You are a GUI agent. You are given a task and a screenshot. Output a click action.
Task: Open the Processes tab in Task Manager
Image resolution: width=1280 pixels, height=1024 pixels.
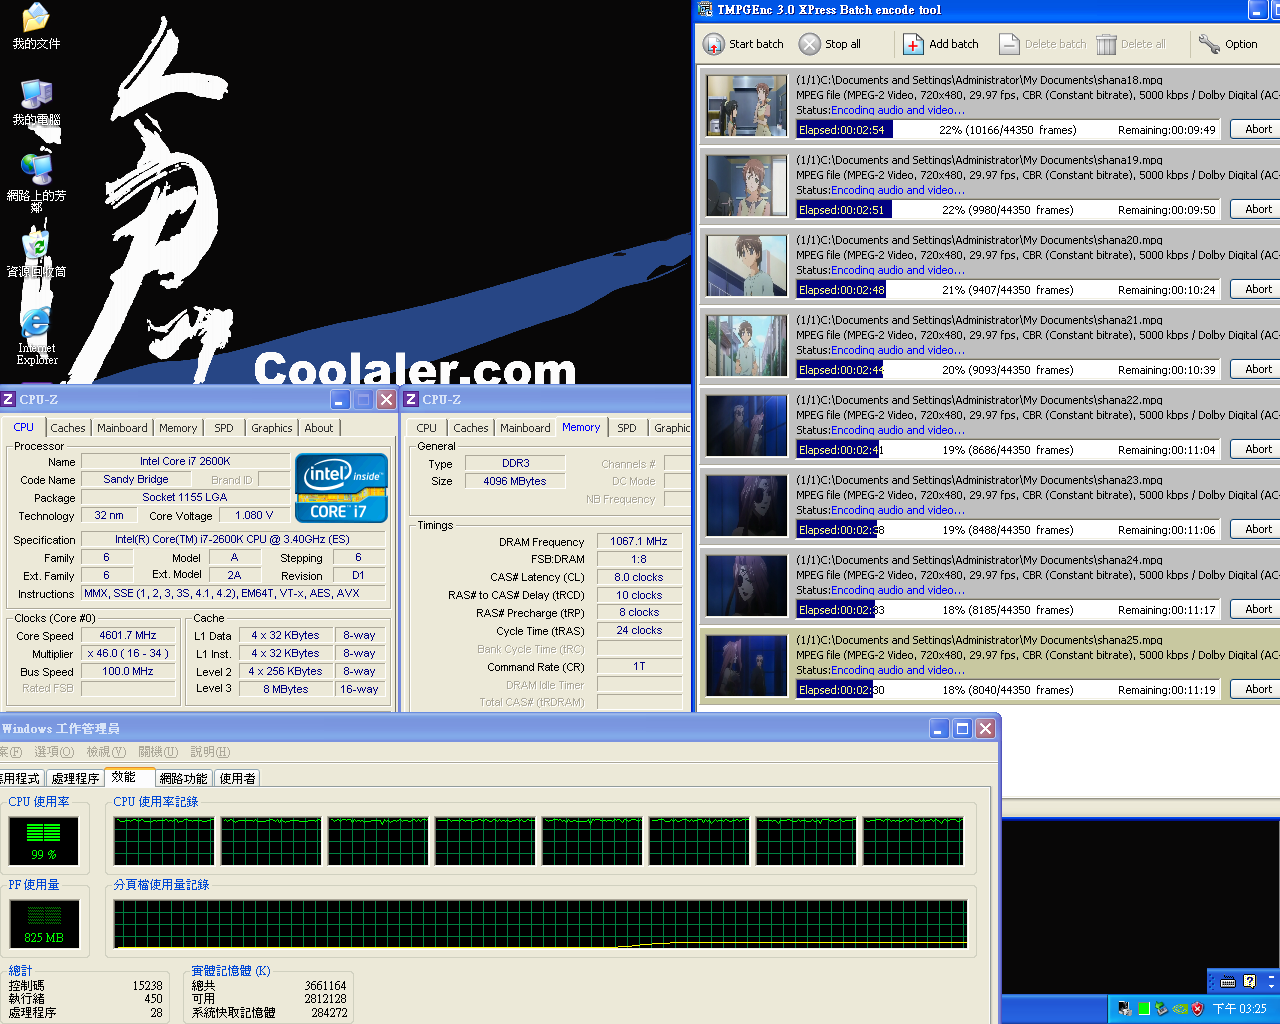(x=75, y=778)
